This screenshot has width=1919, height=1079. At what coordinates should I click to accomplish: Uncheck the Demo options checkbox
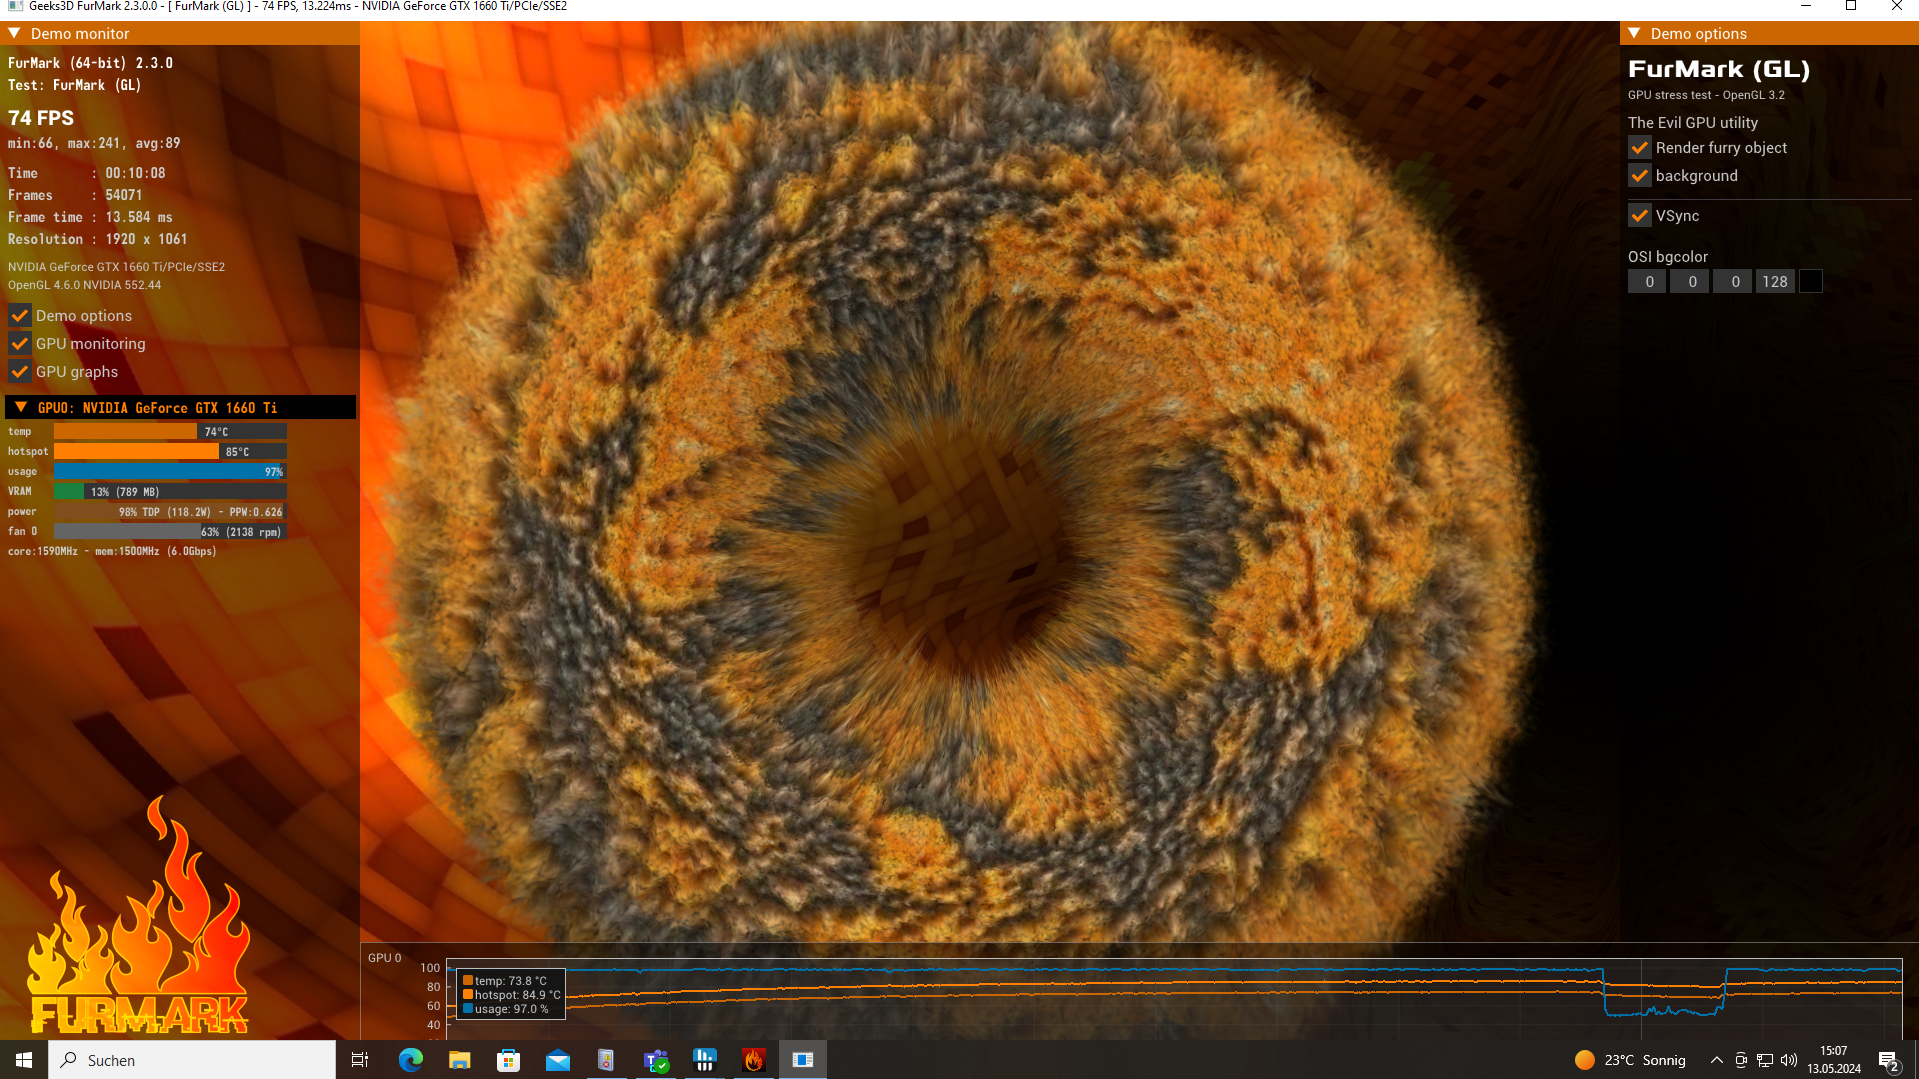point(19,316)
